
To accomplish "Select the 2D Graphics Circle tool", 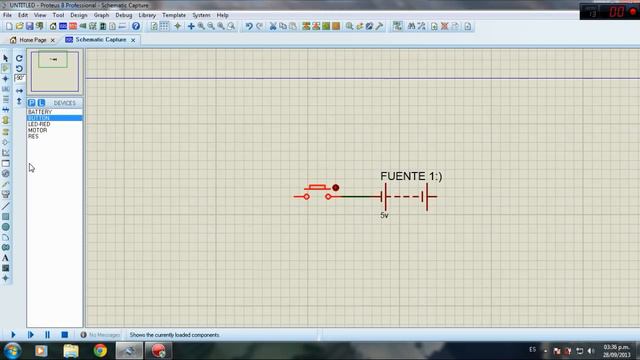I will (x=6, y=227).
